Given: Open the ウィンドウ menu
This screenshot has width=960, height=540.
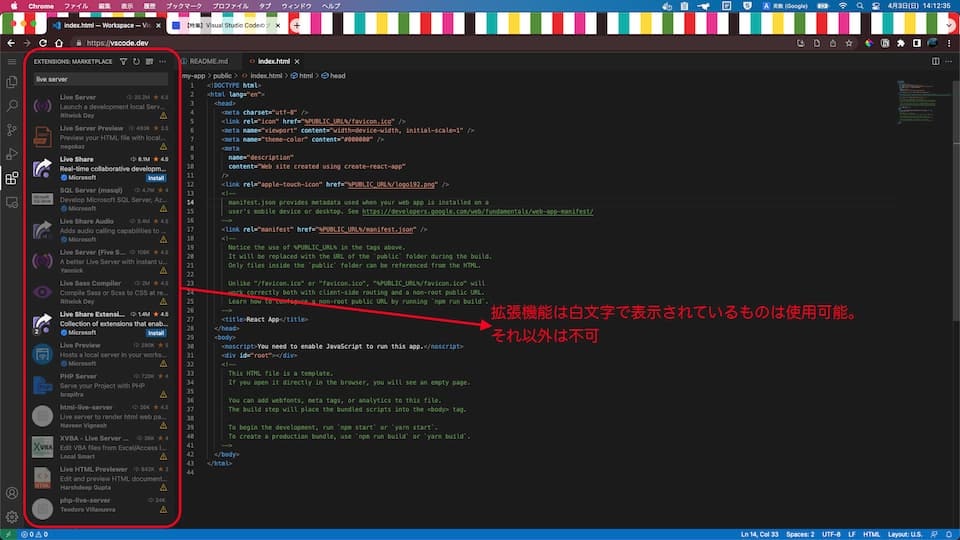Looking at the screenshot, I should pyautogui.click(x=296, y=6).
